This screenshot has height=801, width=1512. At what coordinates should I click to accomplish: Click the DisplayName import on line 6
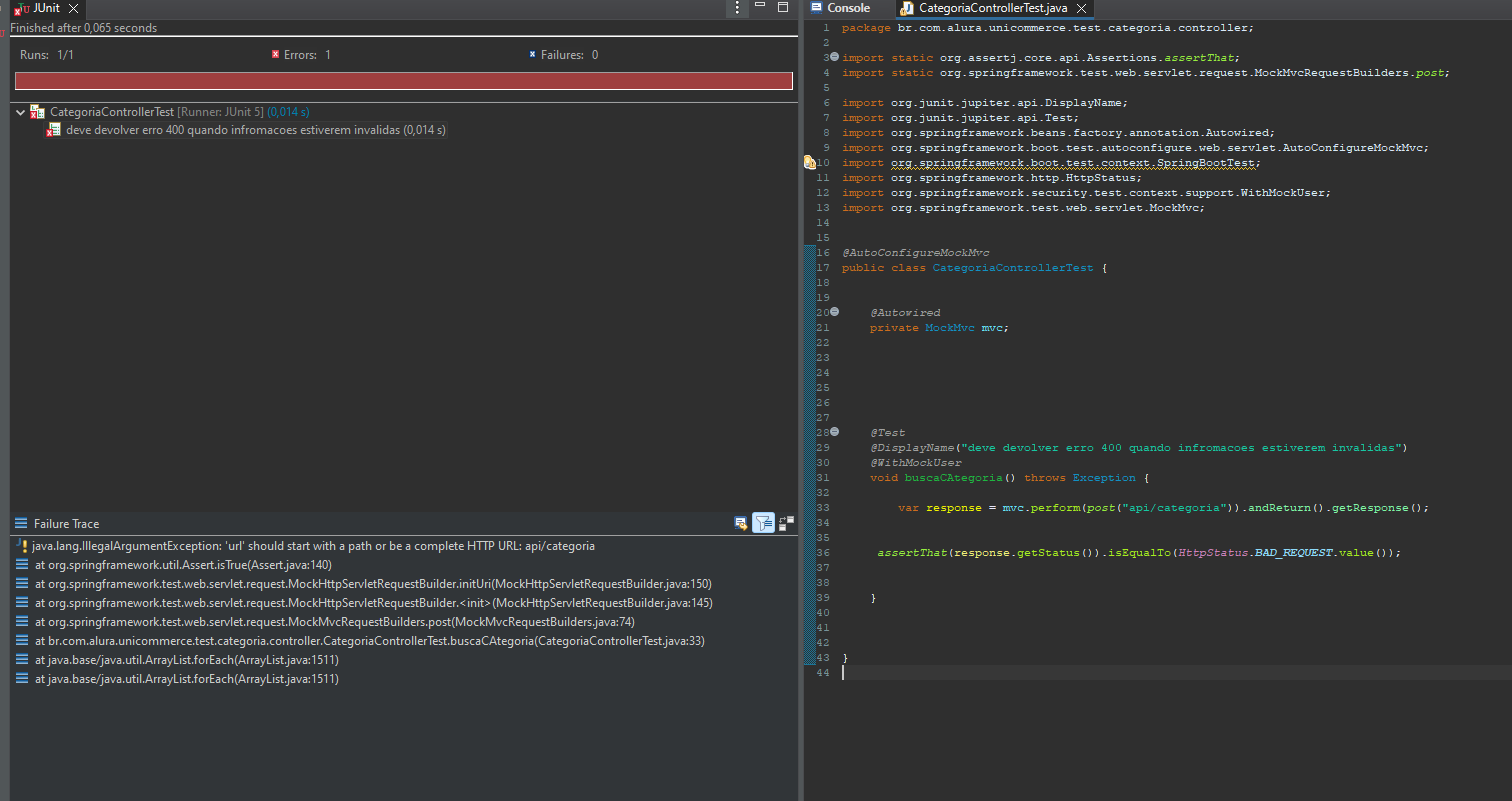pyautogui.click(x=985, y=102)
